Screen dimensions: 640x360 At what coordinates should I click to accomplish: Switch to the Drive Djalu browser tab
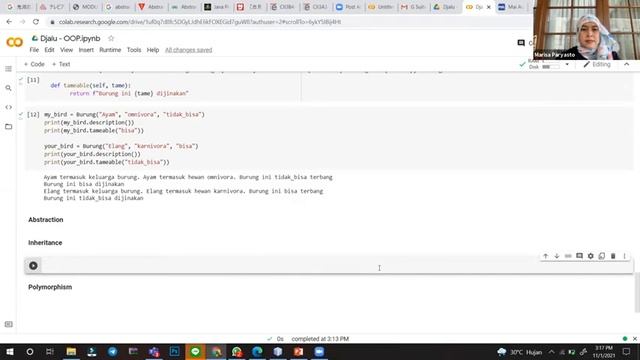(x=445, y=7)
